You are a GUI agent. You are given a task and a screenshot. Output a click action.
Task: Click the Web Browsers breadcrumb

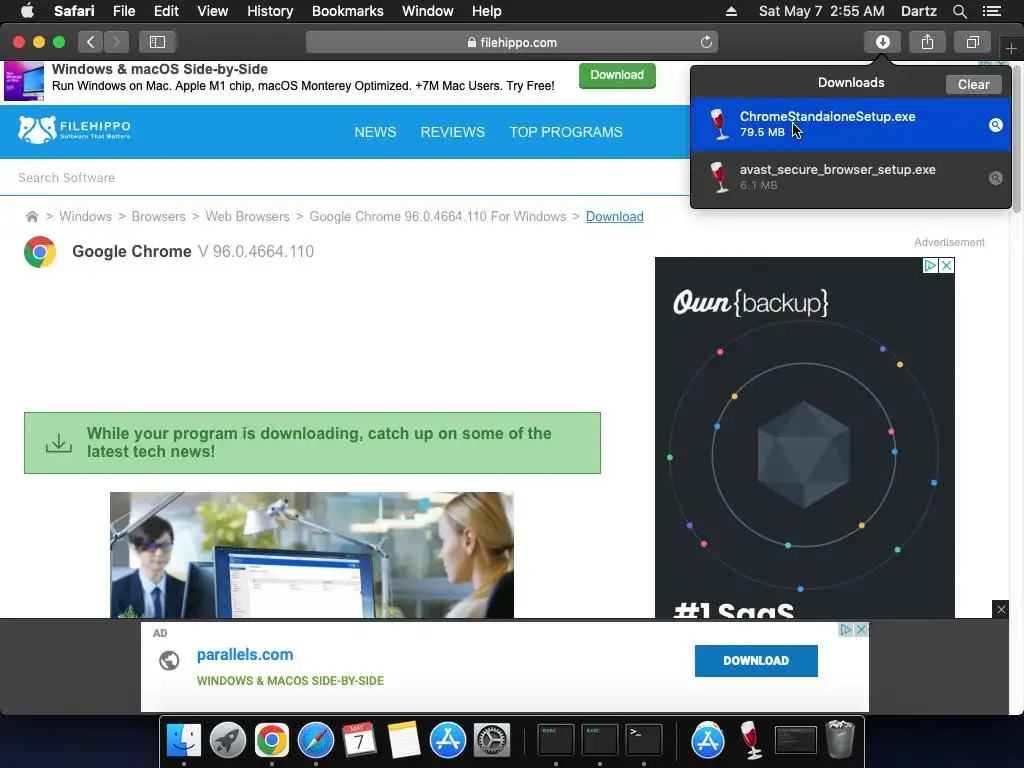pyautogui.click(x=248, y=216)
